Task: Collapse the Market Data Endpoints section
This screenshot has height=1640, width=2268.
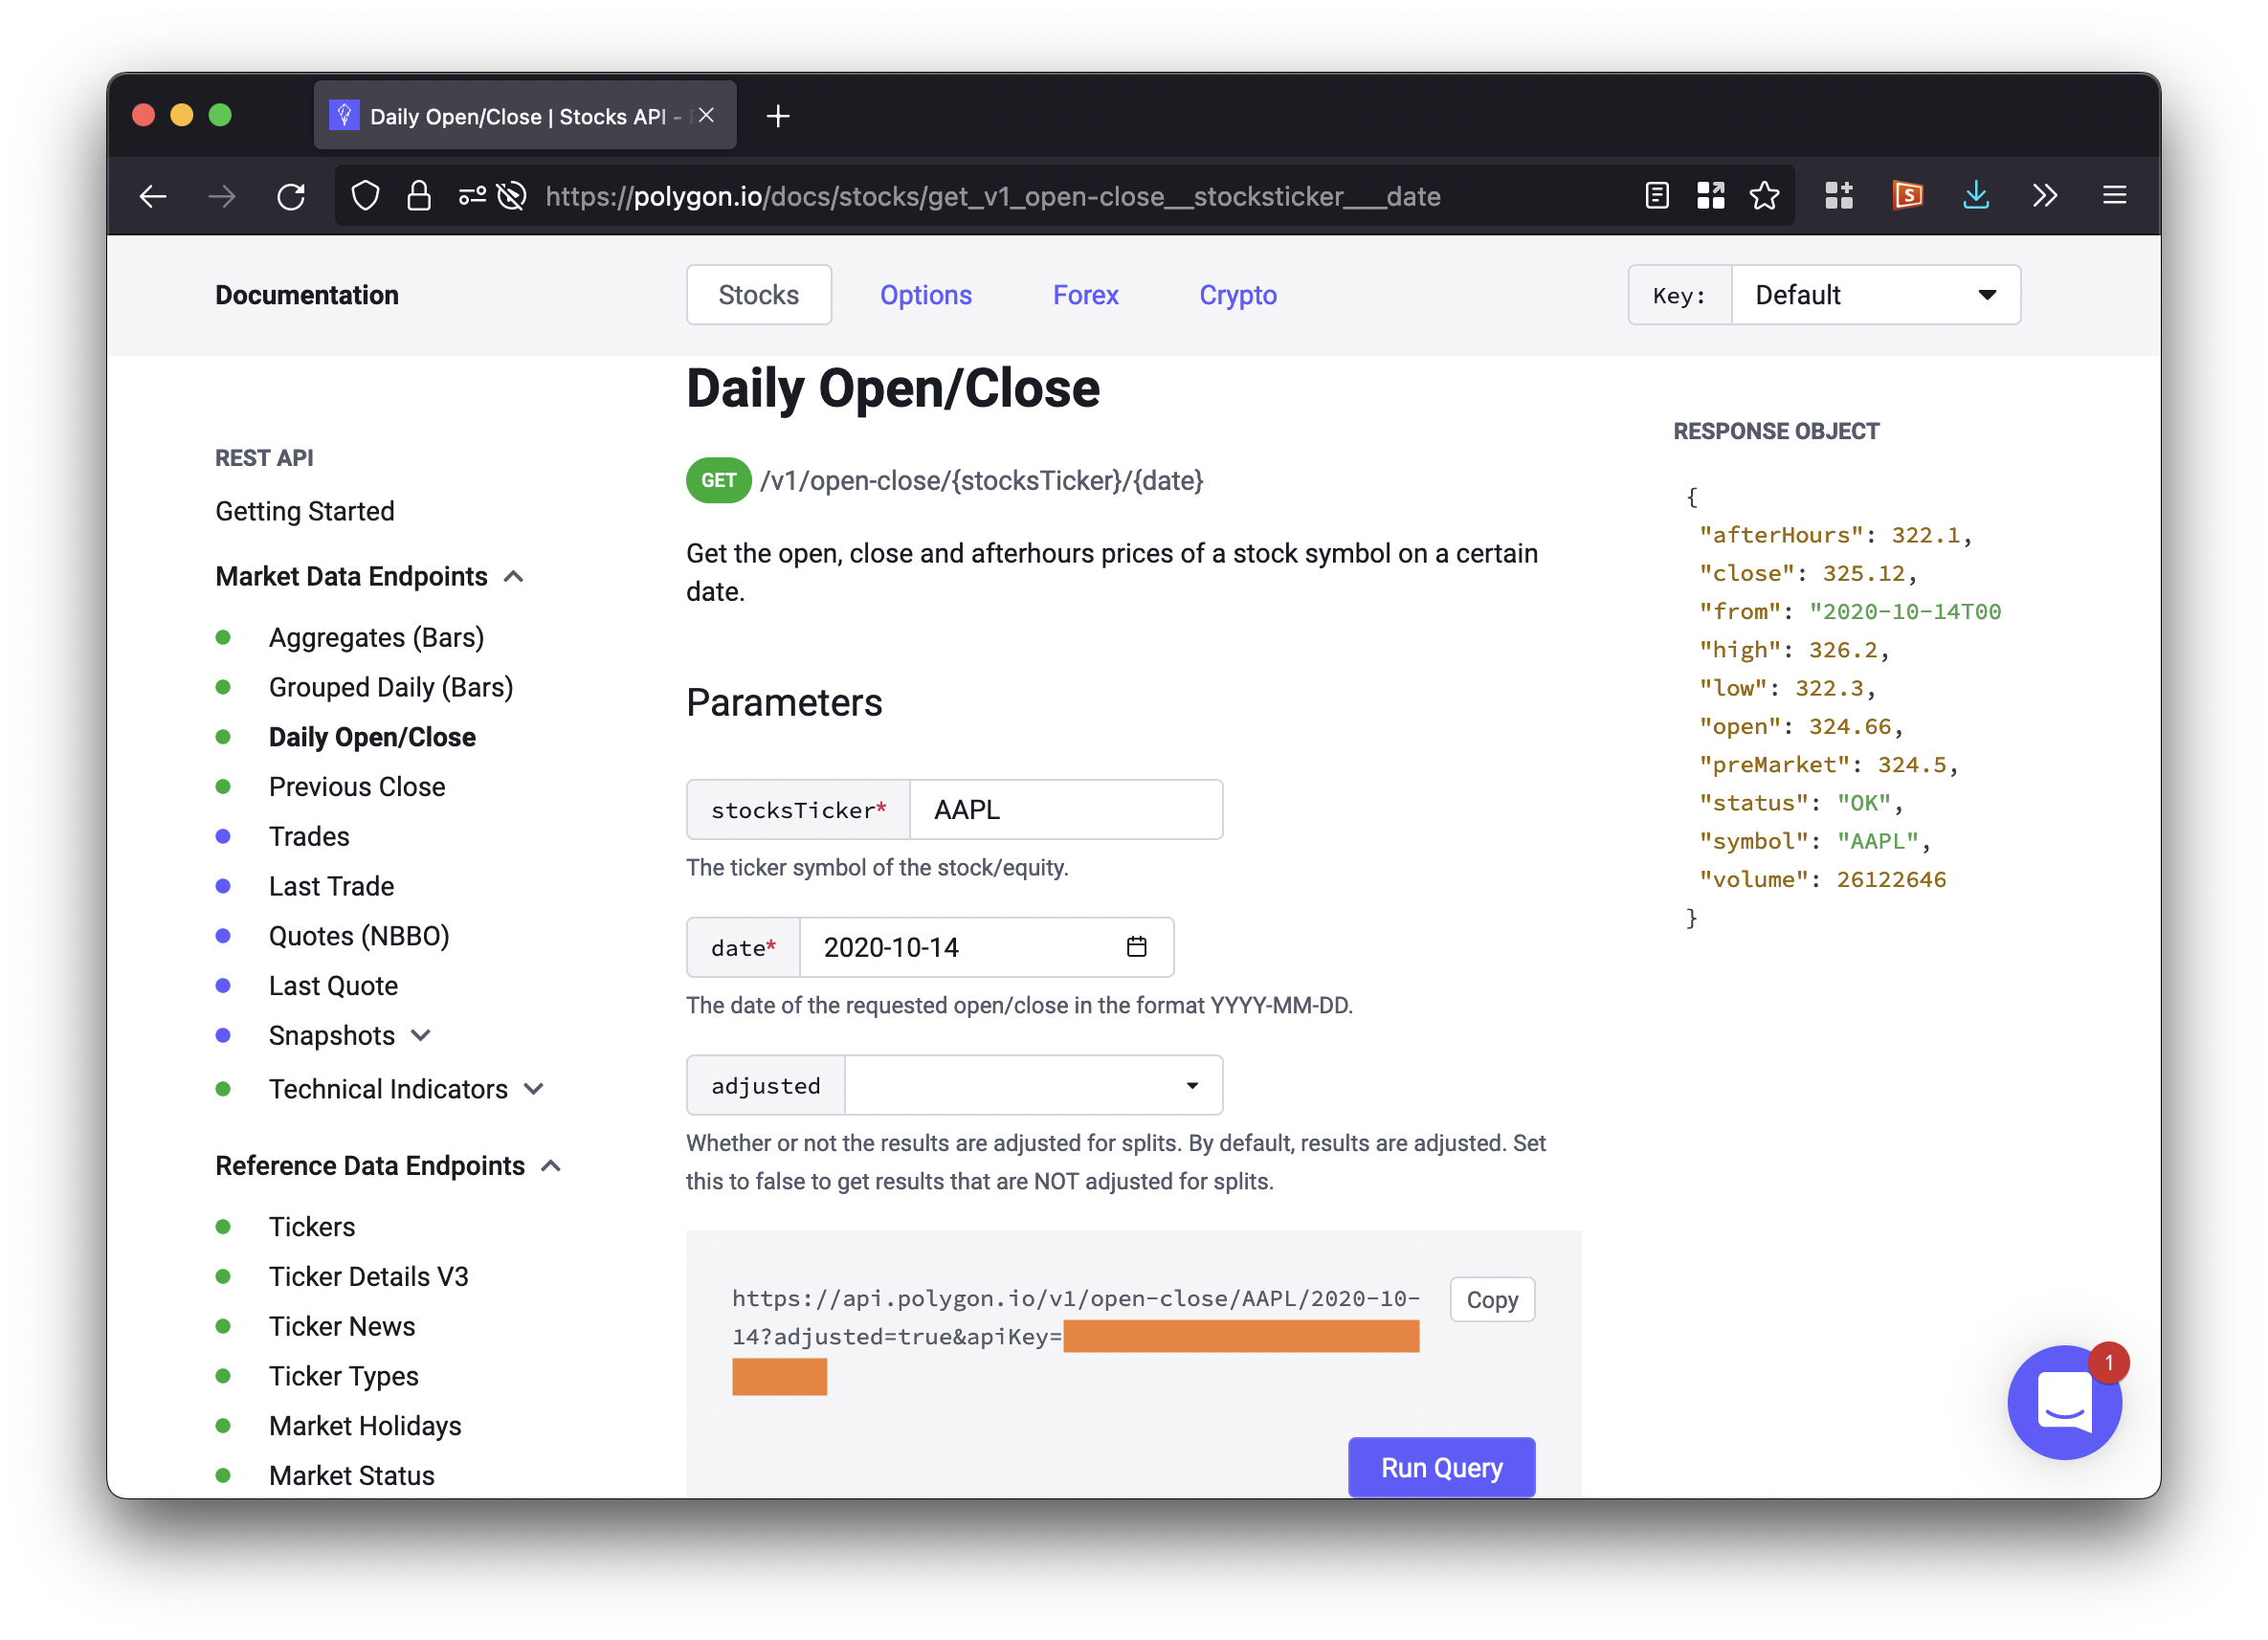Action: (x=514, y=577)
